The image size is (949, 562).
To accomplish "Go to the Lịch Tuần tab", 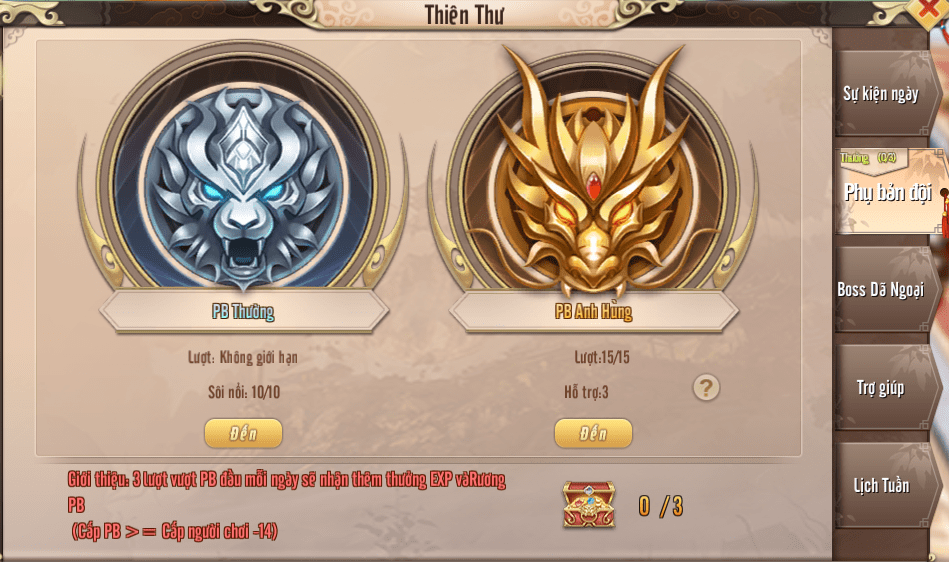I will [881, 485].
